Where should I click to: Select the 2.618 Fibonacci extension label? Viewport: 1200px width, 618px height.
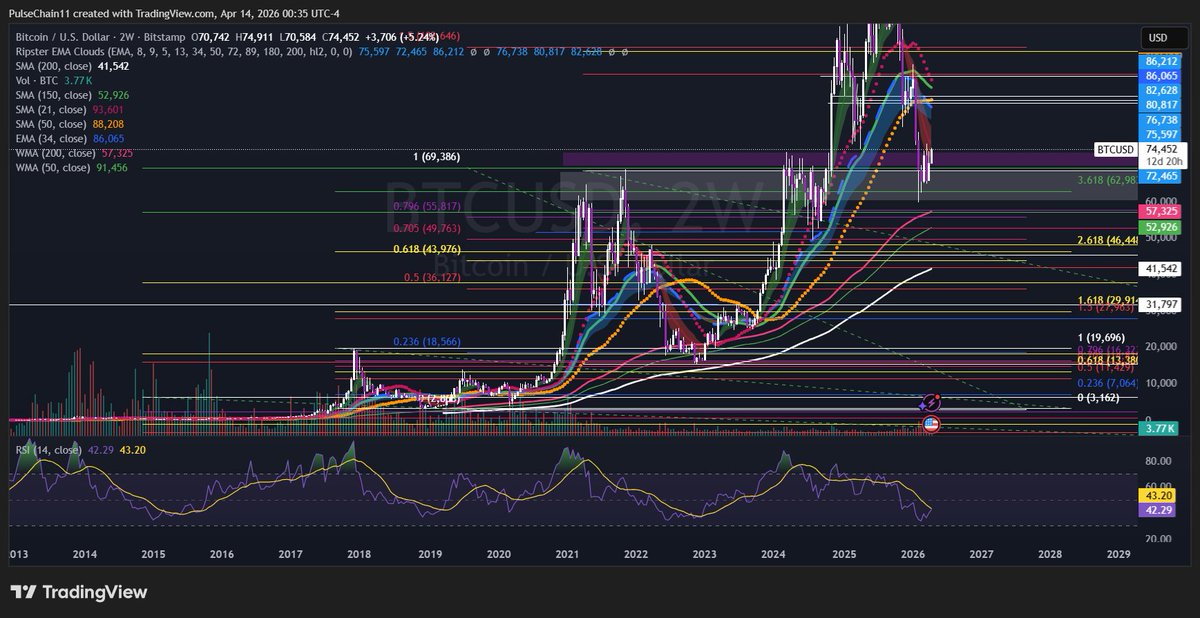tap(1107, 241)
